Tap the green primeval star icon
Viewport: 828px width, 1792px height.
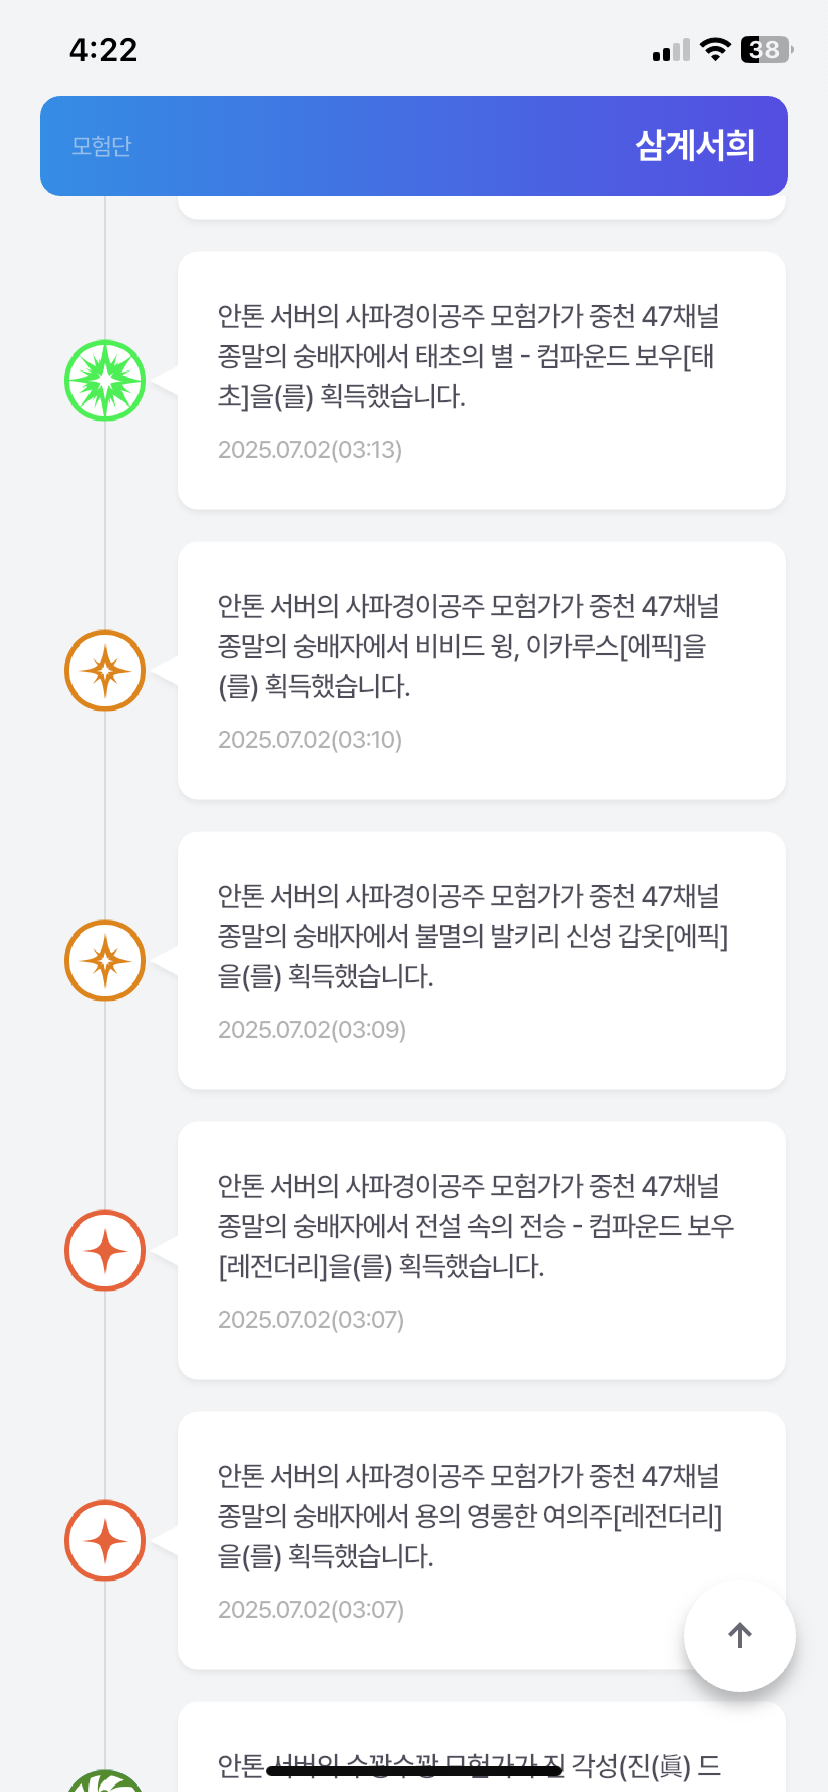[x=105, y=381]
